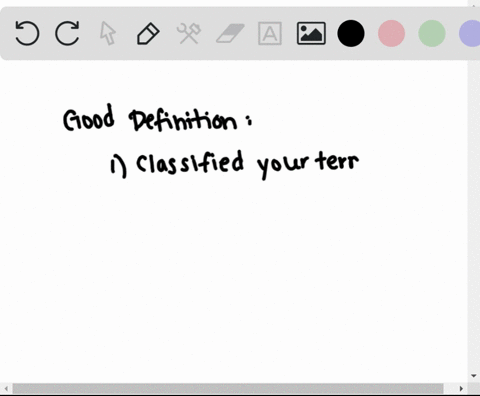Click the horizontal scrollbar thumb
This screenshot has height=396, width=480.
point(228,389)
